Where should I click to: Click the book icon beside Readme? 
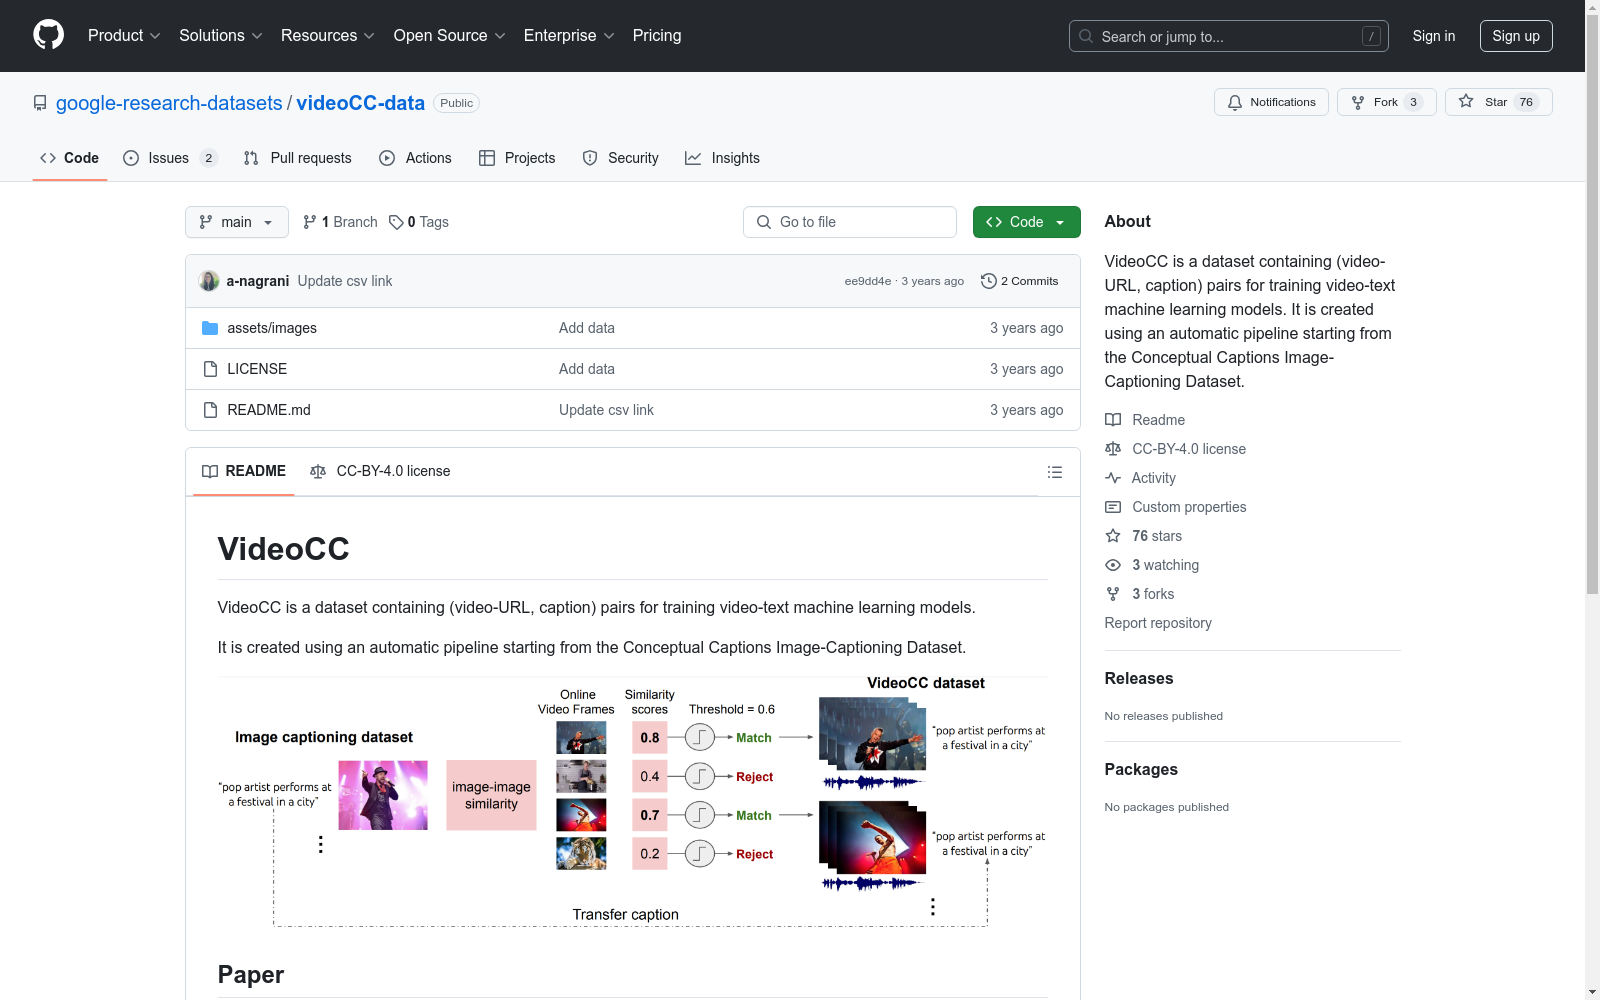pos(1113,420)
